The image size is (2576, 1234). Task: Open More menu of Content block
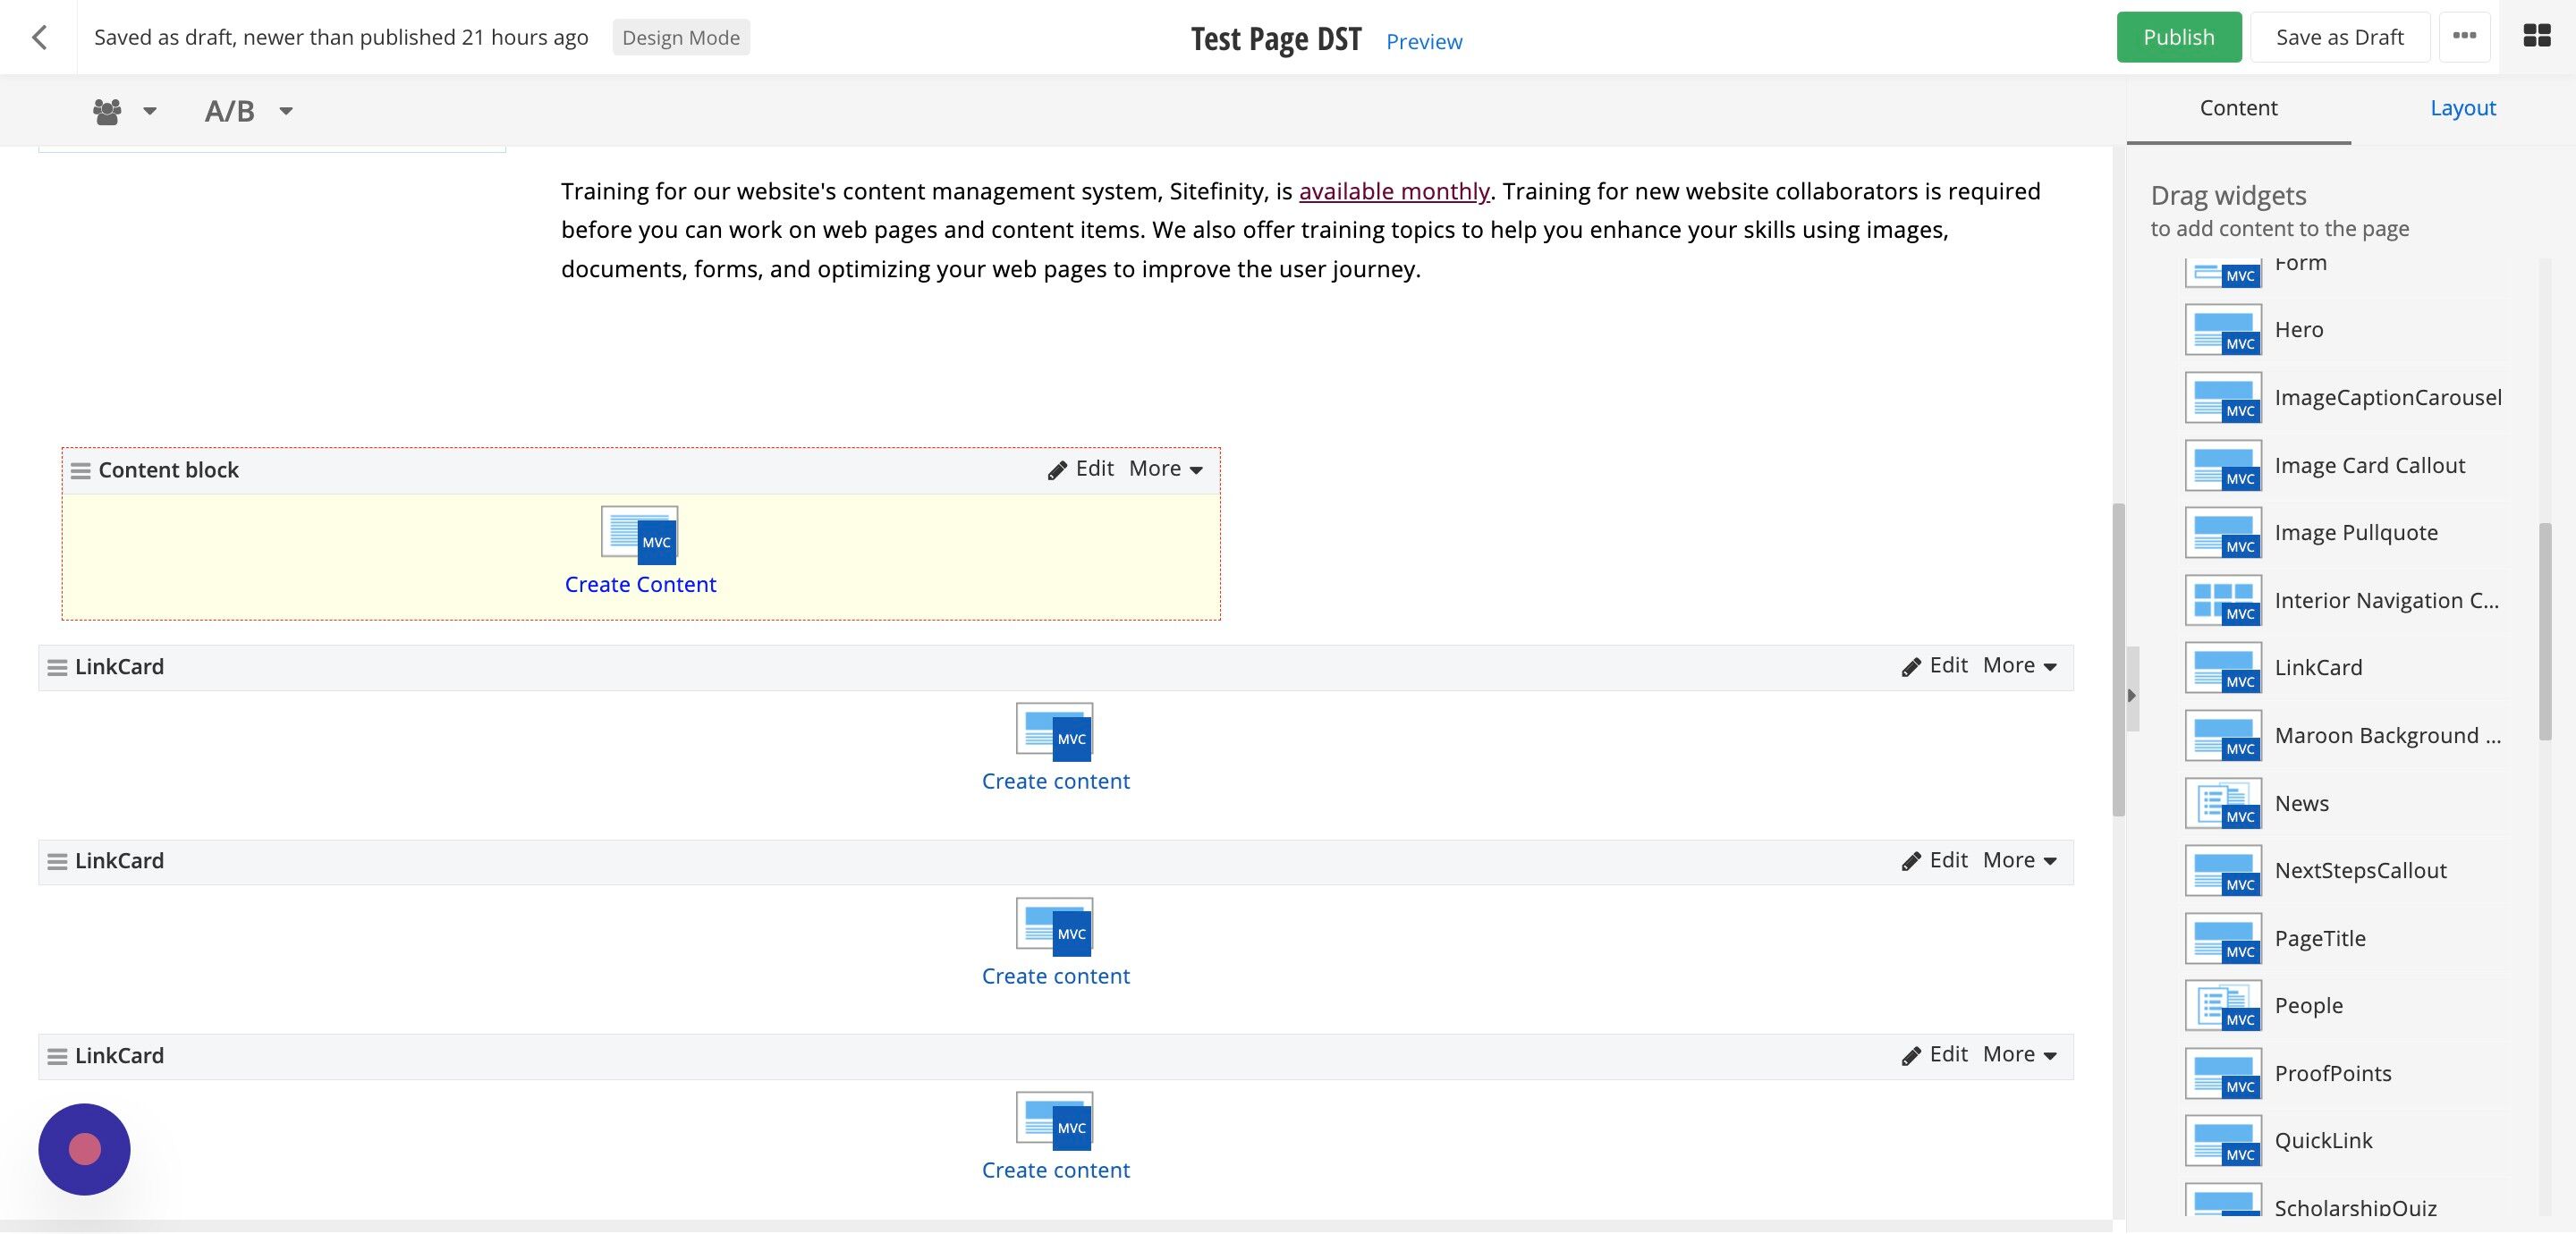point(1166,469)
